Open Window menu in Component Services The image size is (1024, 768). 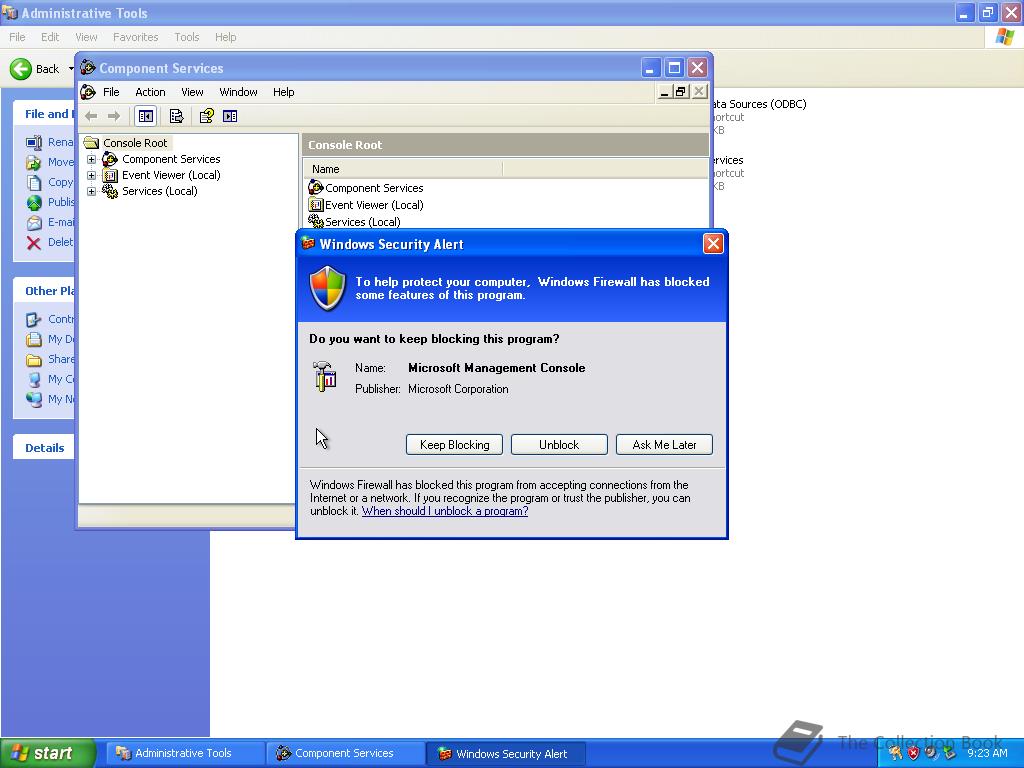[238, 92]
